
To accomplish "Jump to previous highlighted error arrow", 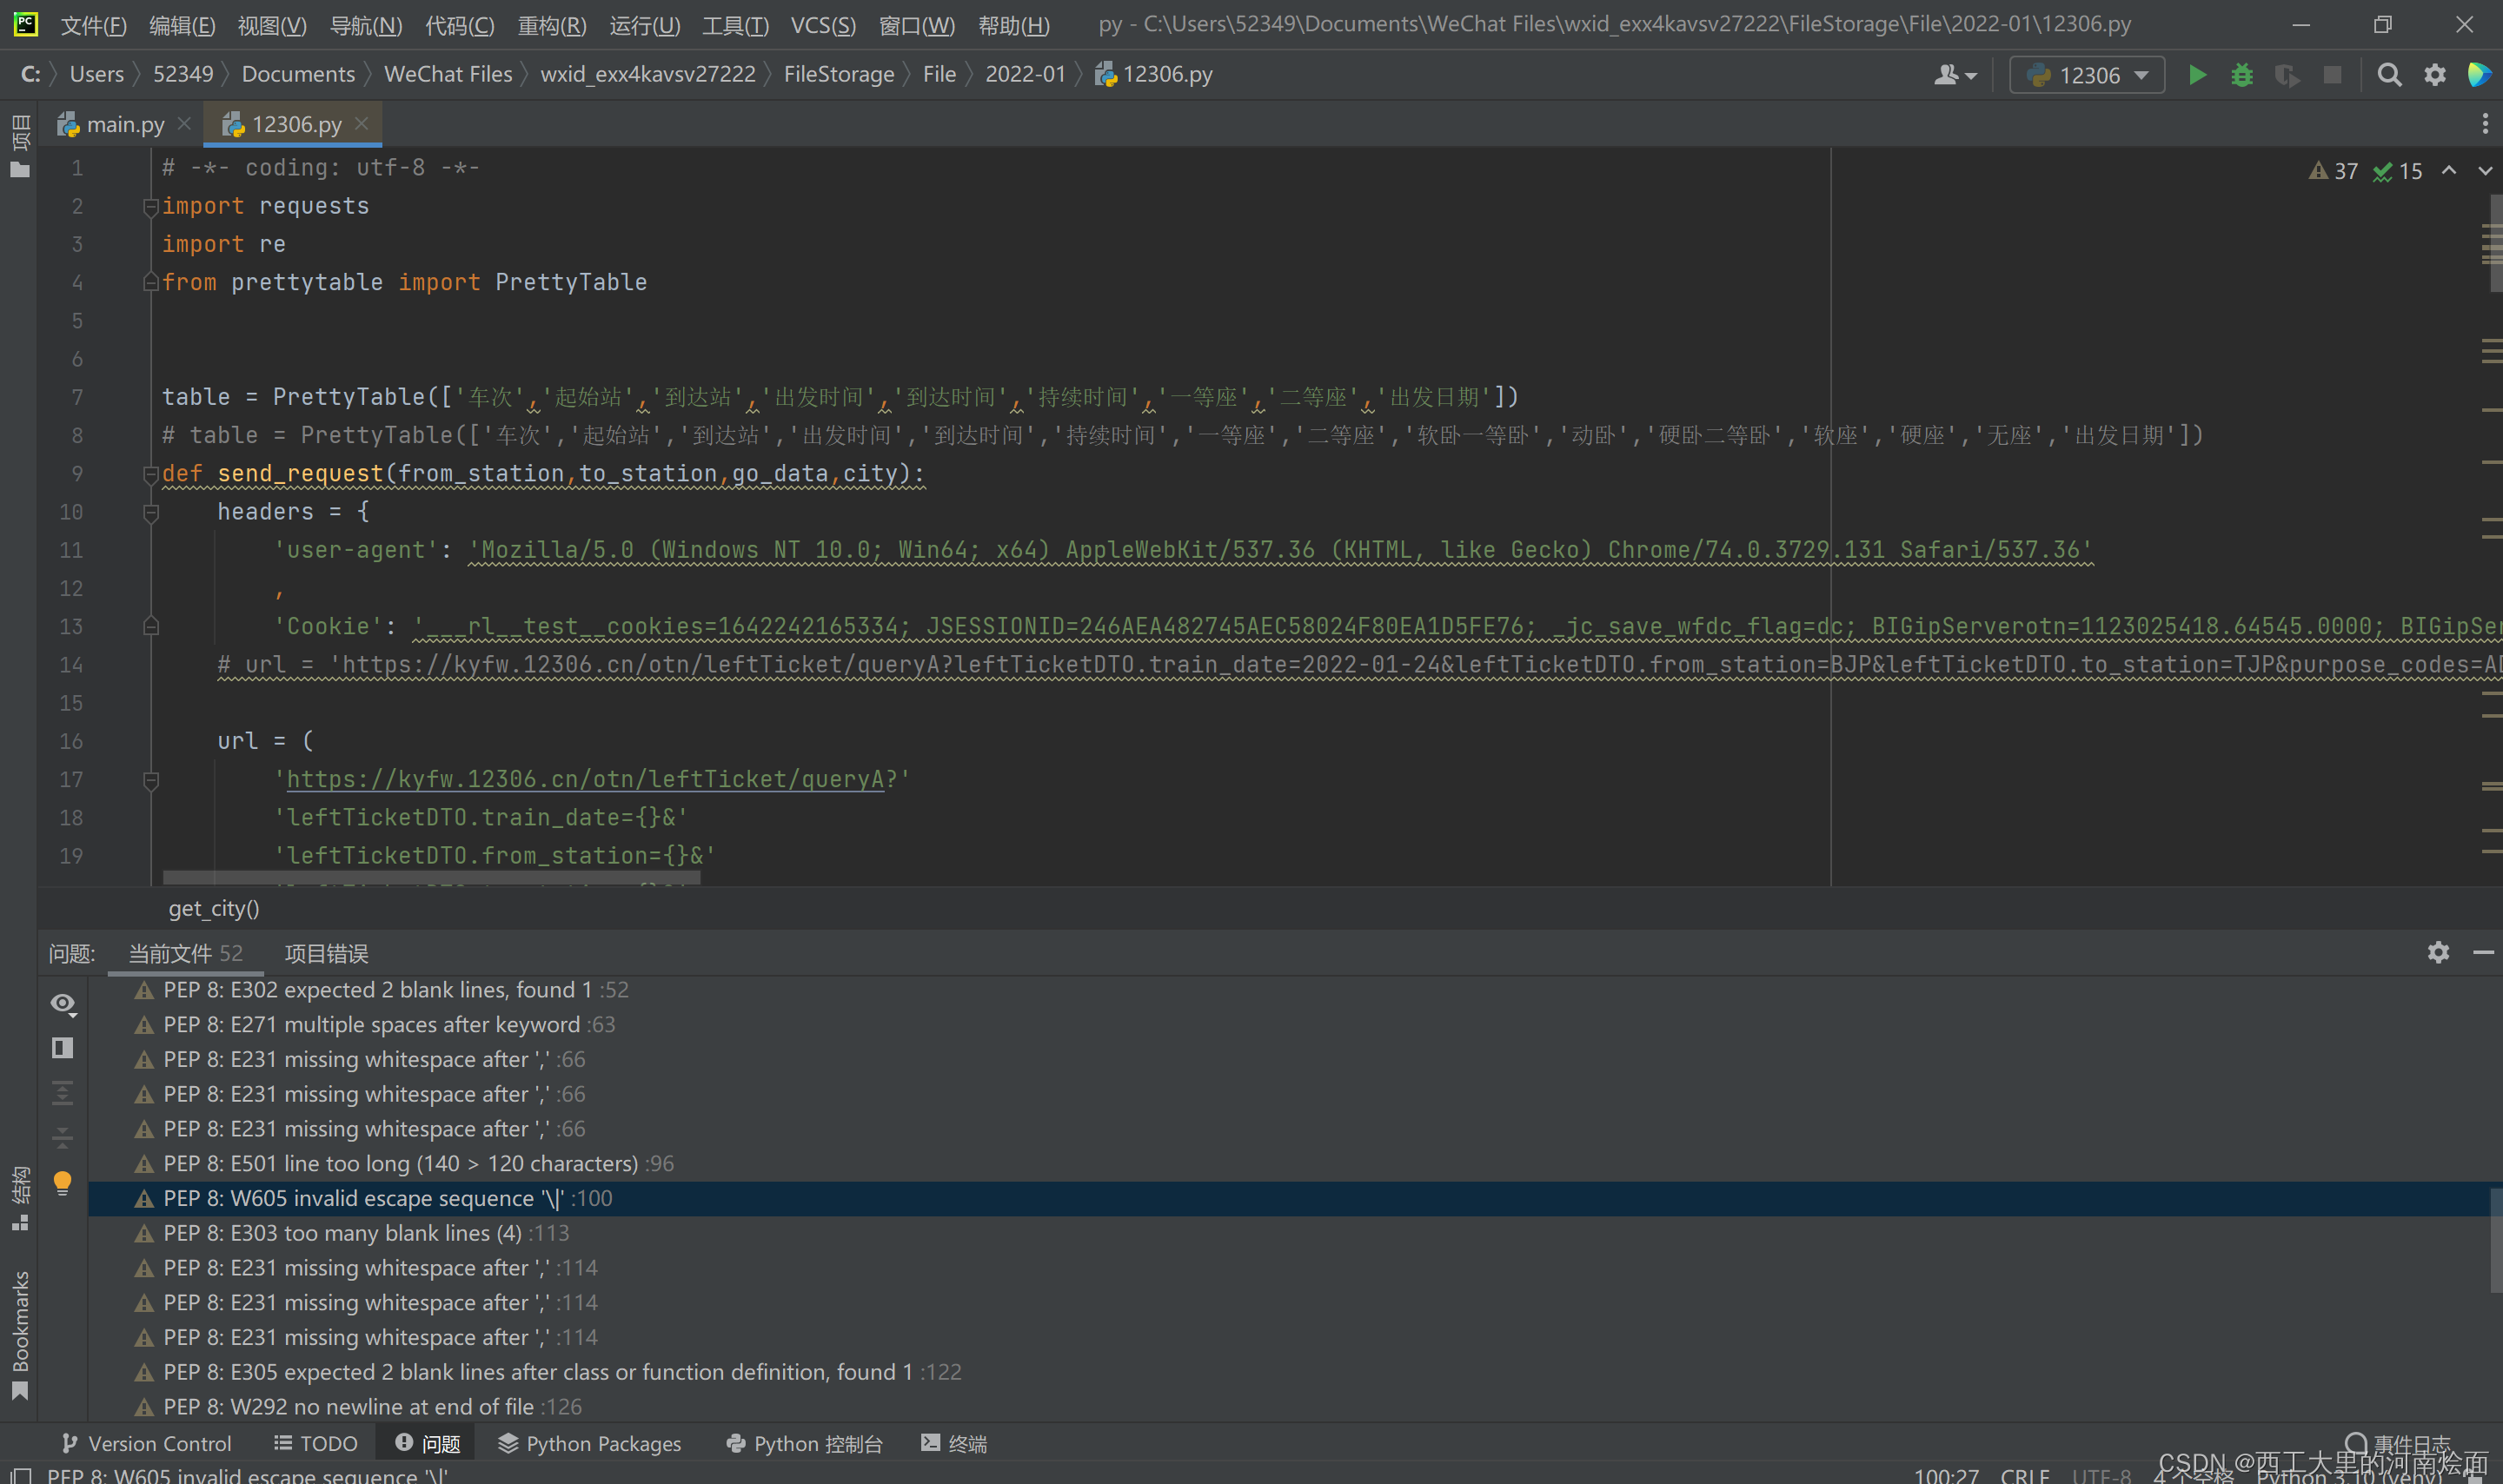I will tap(2448, 170).
